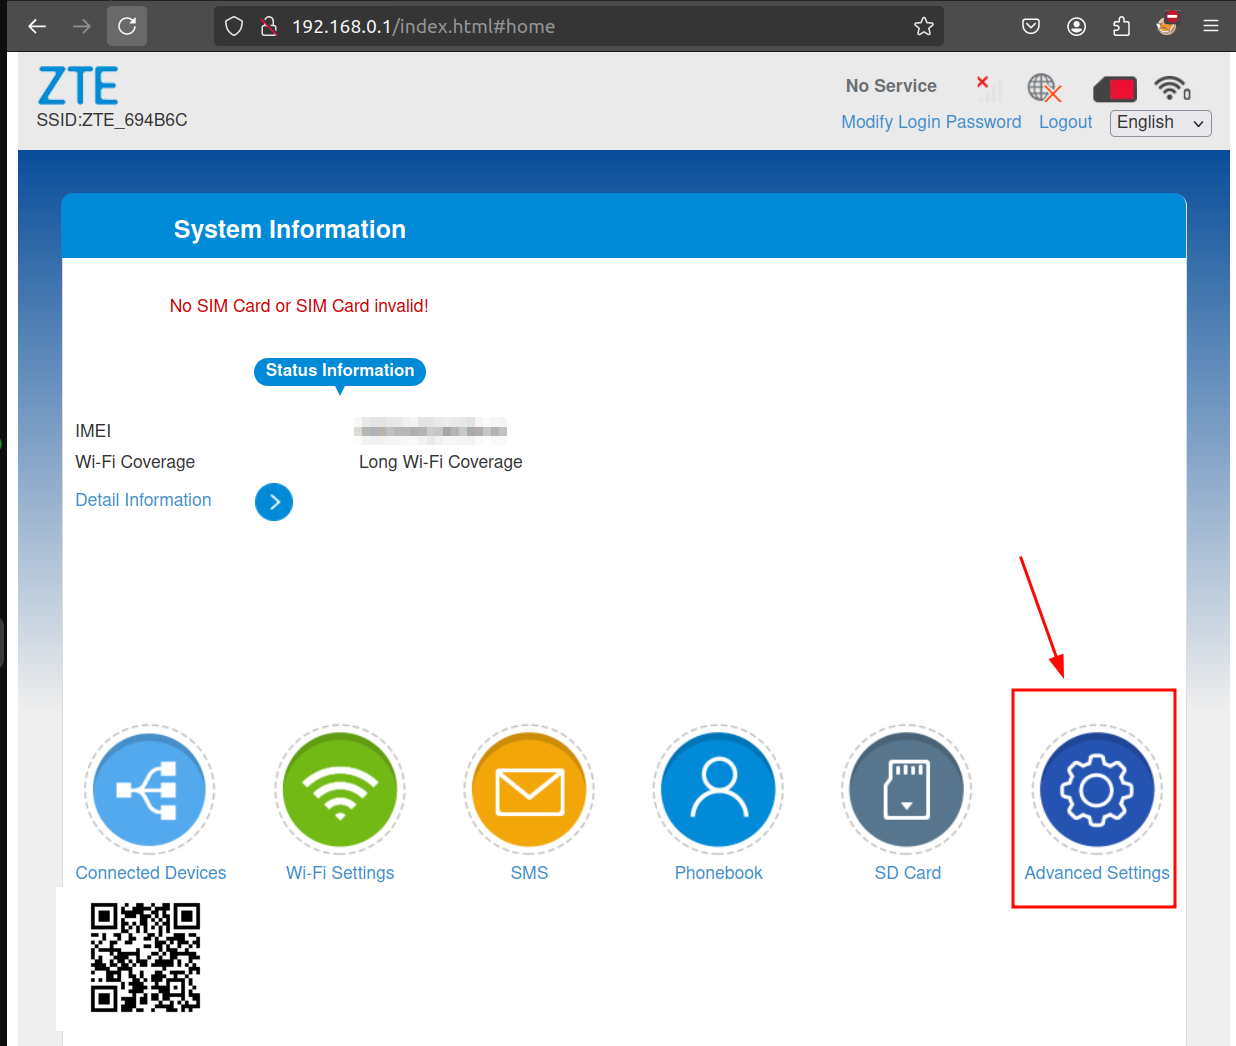Viewport: 1236px width, 1046px height.
Task: Click the address bar showing 192.168.0.1
Action: 580,26
